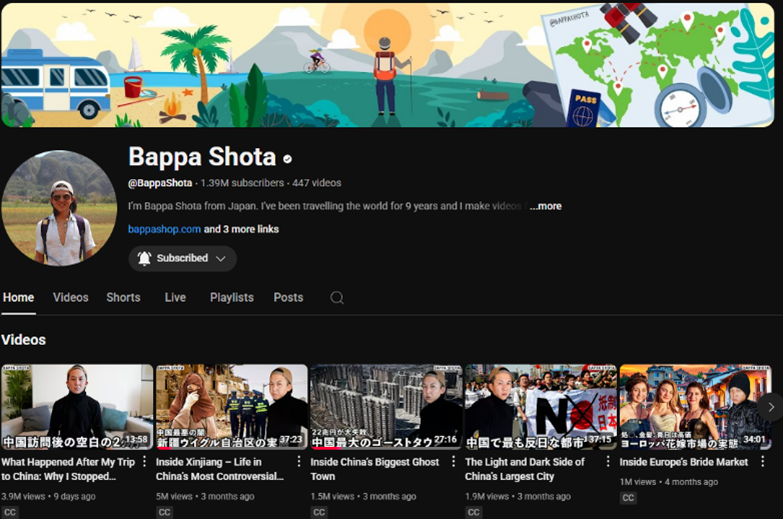Go to the Playlists tab

[x=231, y=298]
